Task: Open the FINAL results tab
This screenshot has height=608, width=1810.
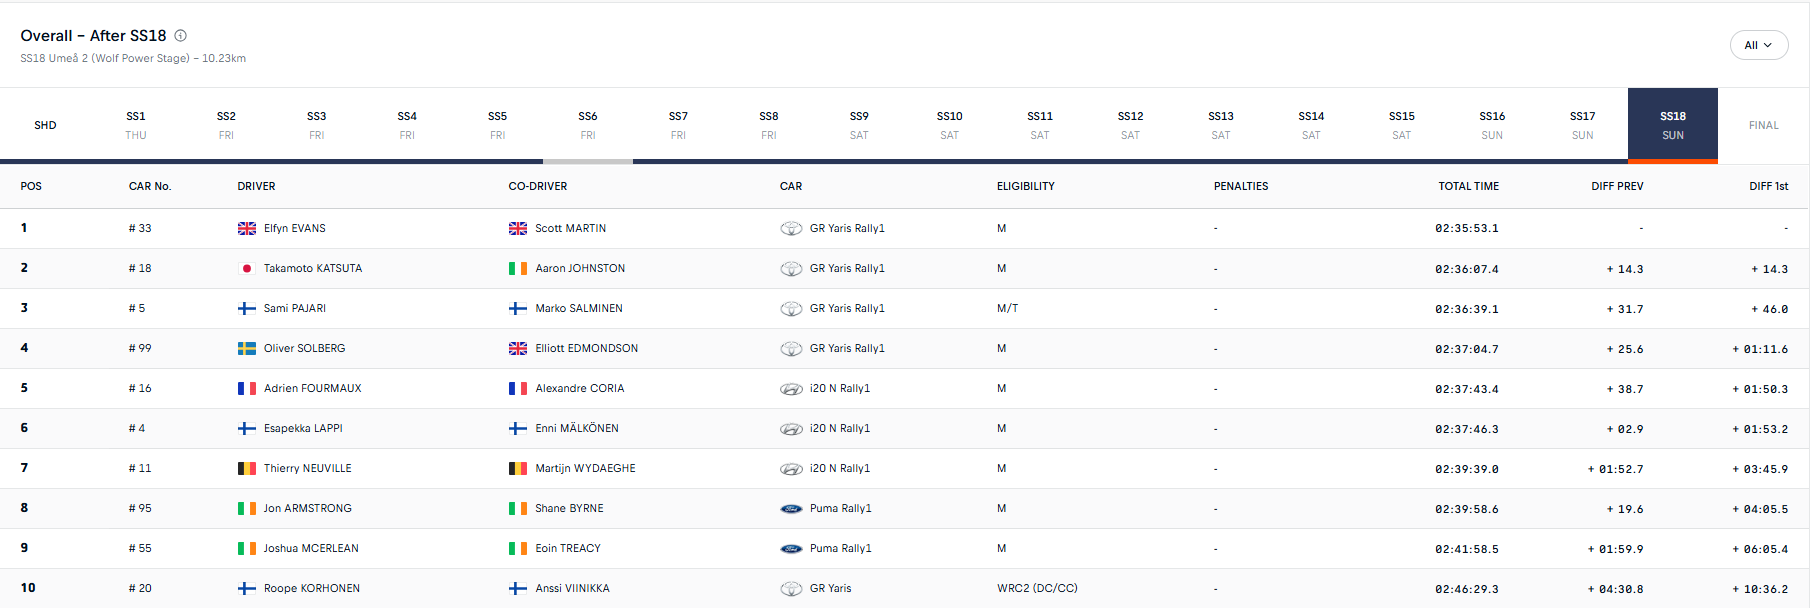Action: pos(1763,125)
